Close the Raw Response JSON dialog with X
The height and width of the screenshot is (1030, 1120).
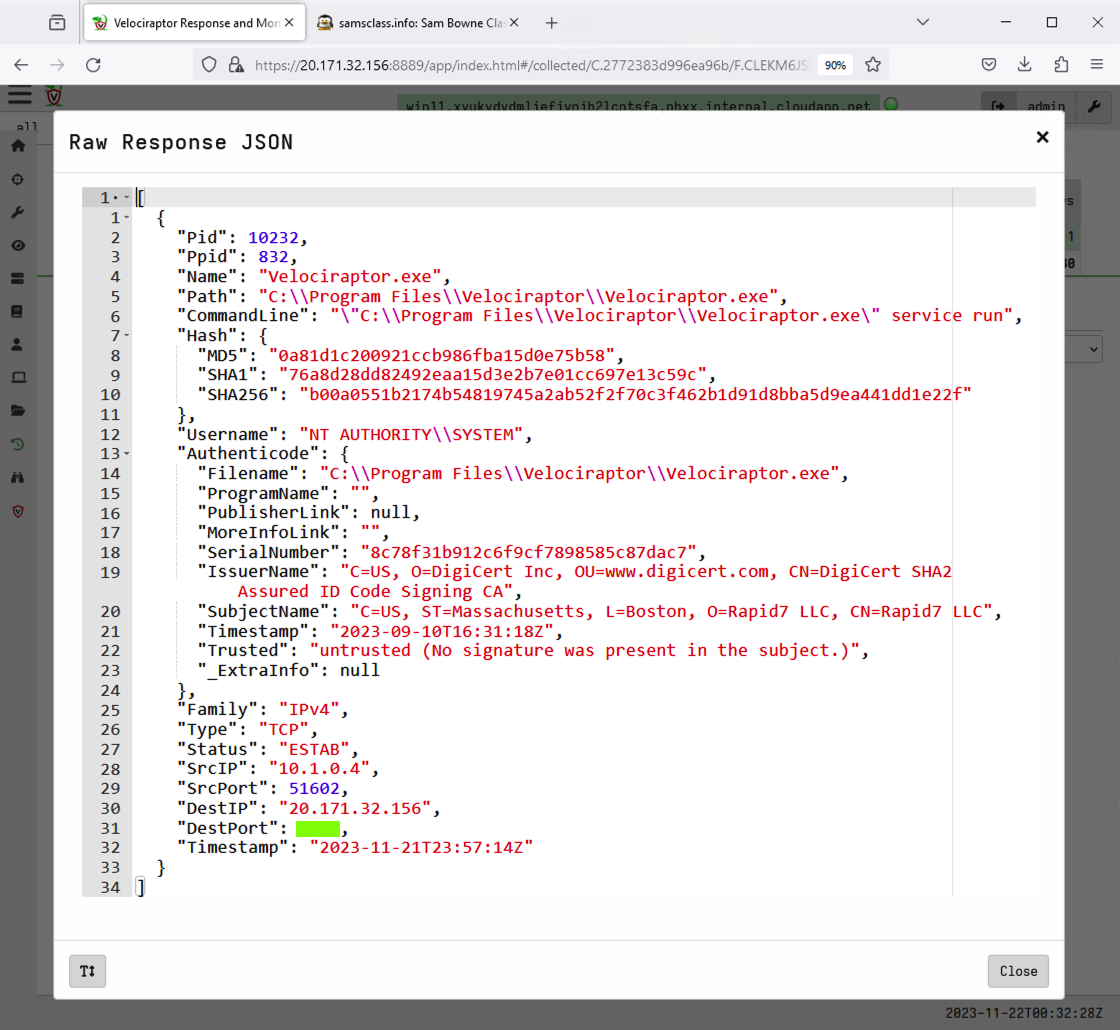point(1042,137)
